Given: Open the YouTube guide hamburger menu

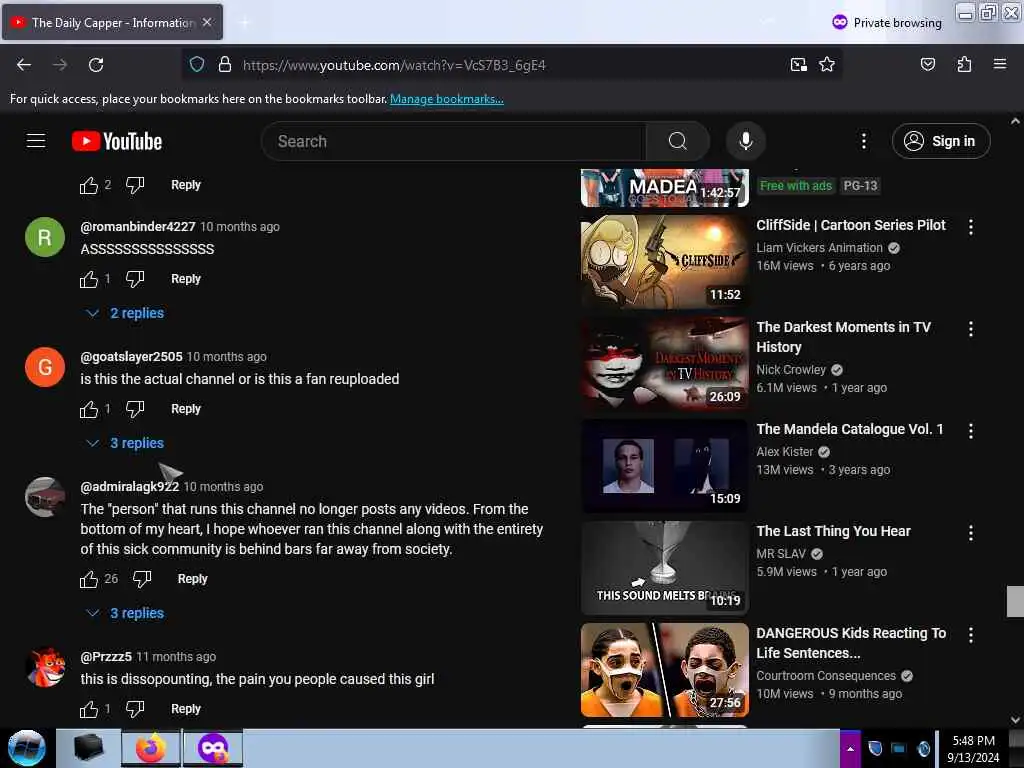Looking at the screenshot, I should click(x=35, y=140).
